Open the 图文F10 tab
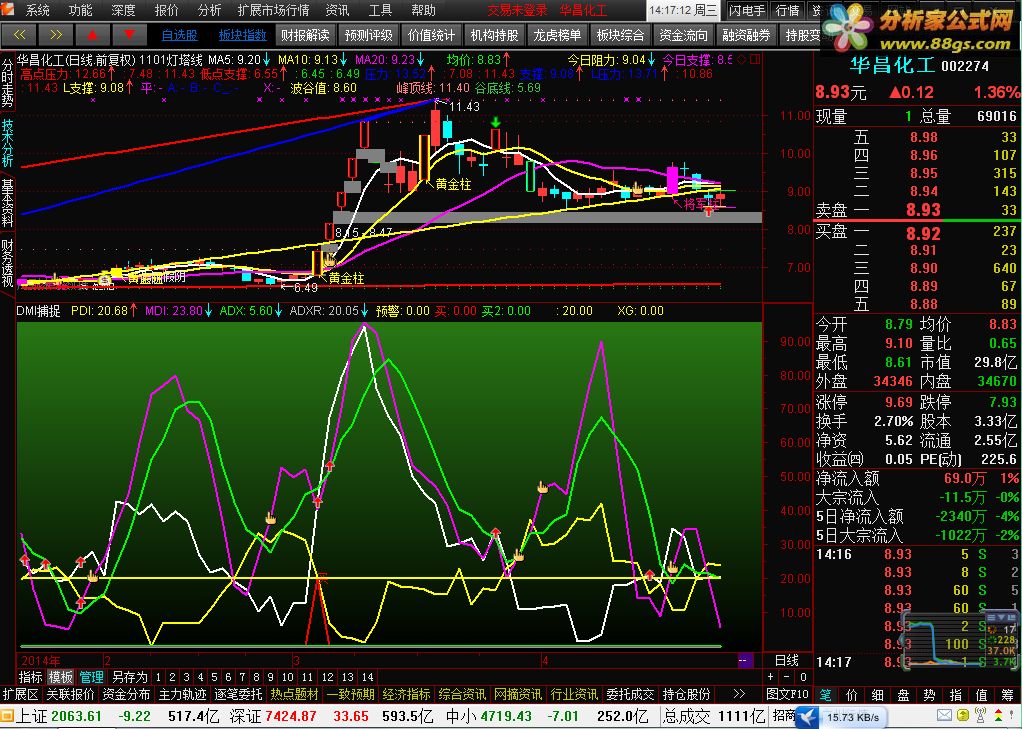 click(x=788, y=694)
